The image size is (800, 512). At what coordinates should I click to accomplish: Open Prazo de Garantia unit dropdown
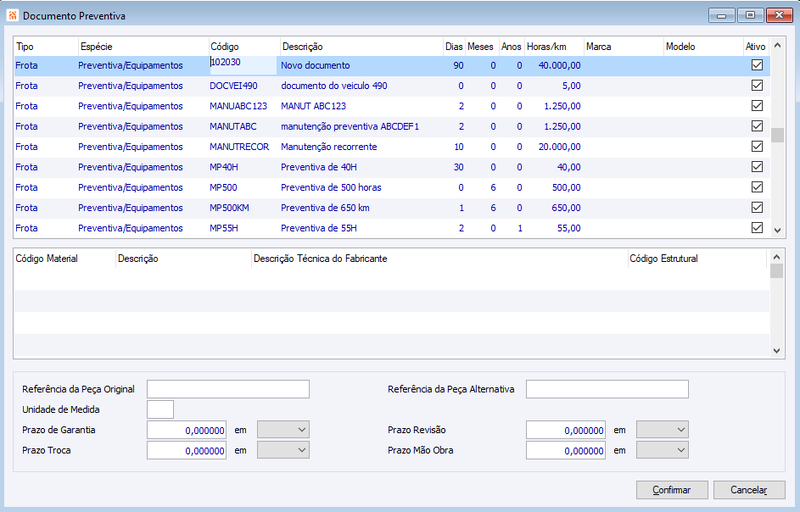tap(283, 430)
